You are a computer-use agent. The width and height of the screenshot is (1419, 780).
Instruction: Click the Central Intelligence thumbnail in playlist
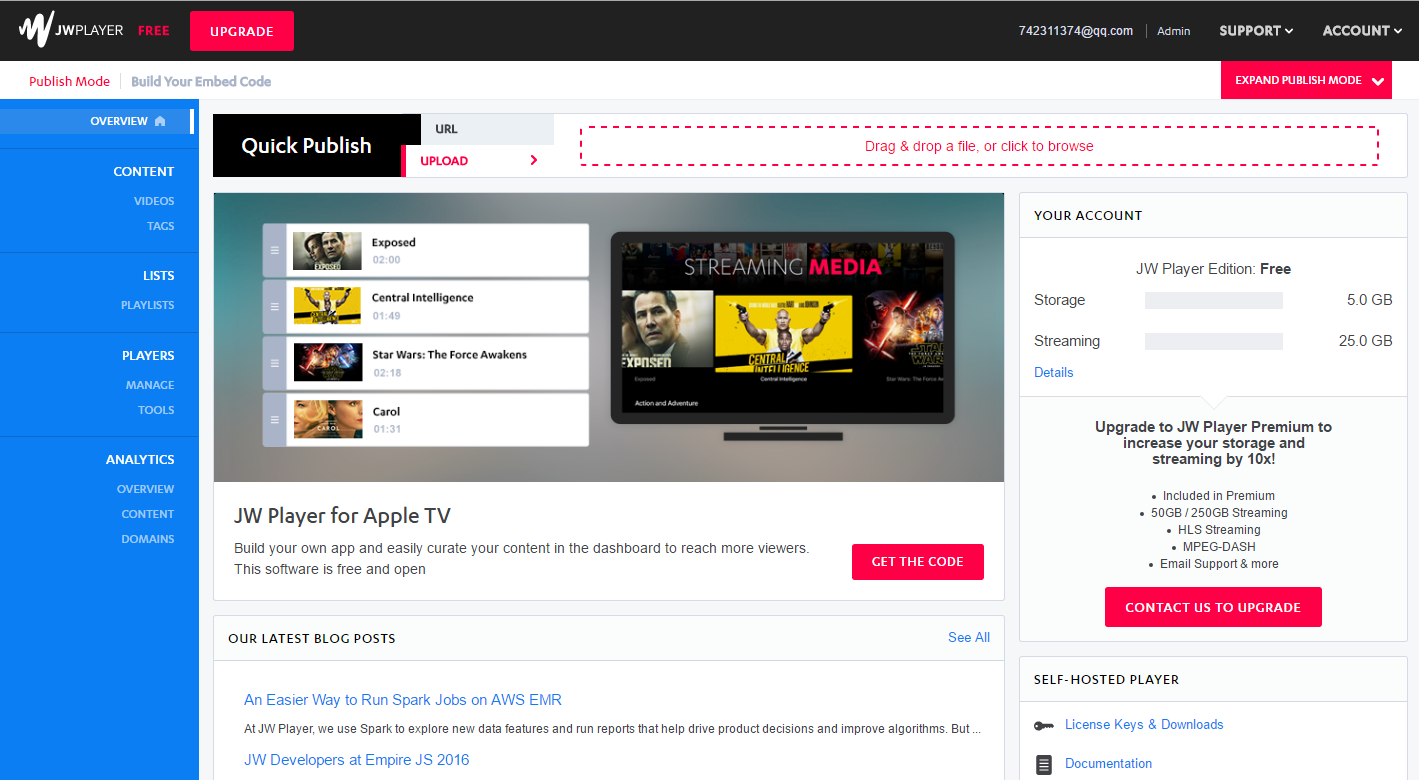tap(327, 306)
